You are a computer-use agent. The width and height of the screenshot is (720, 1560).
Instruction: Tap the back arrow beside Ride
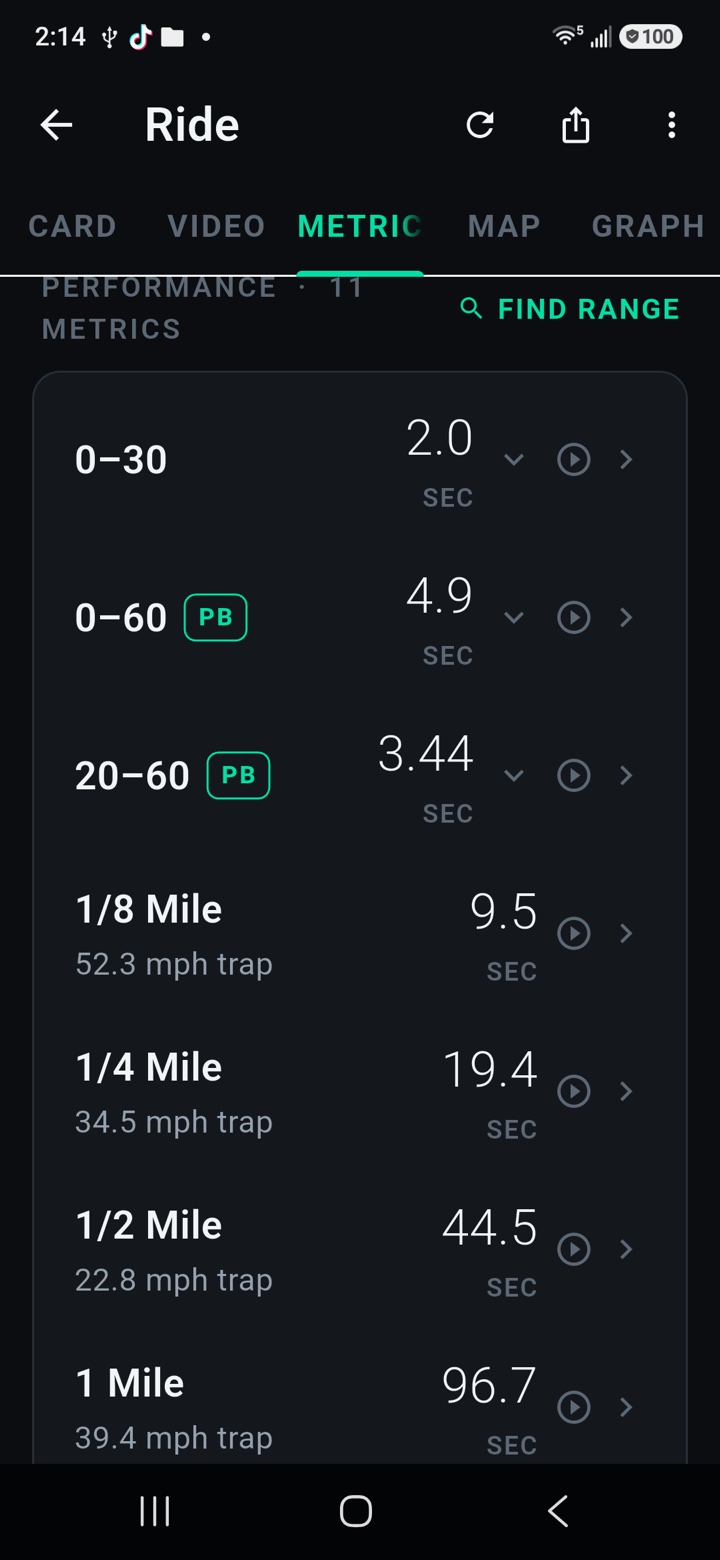(x=56, y=125)
